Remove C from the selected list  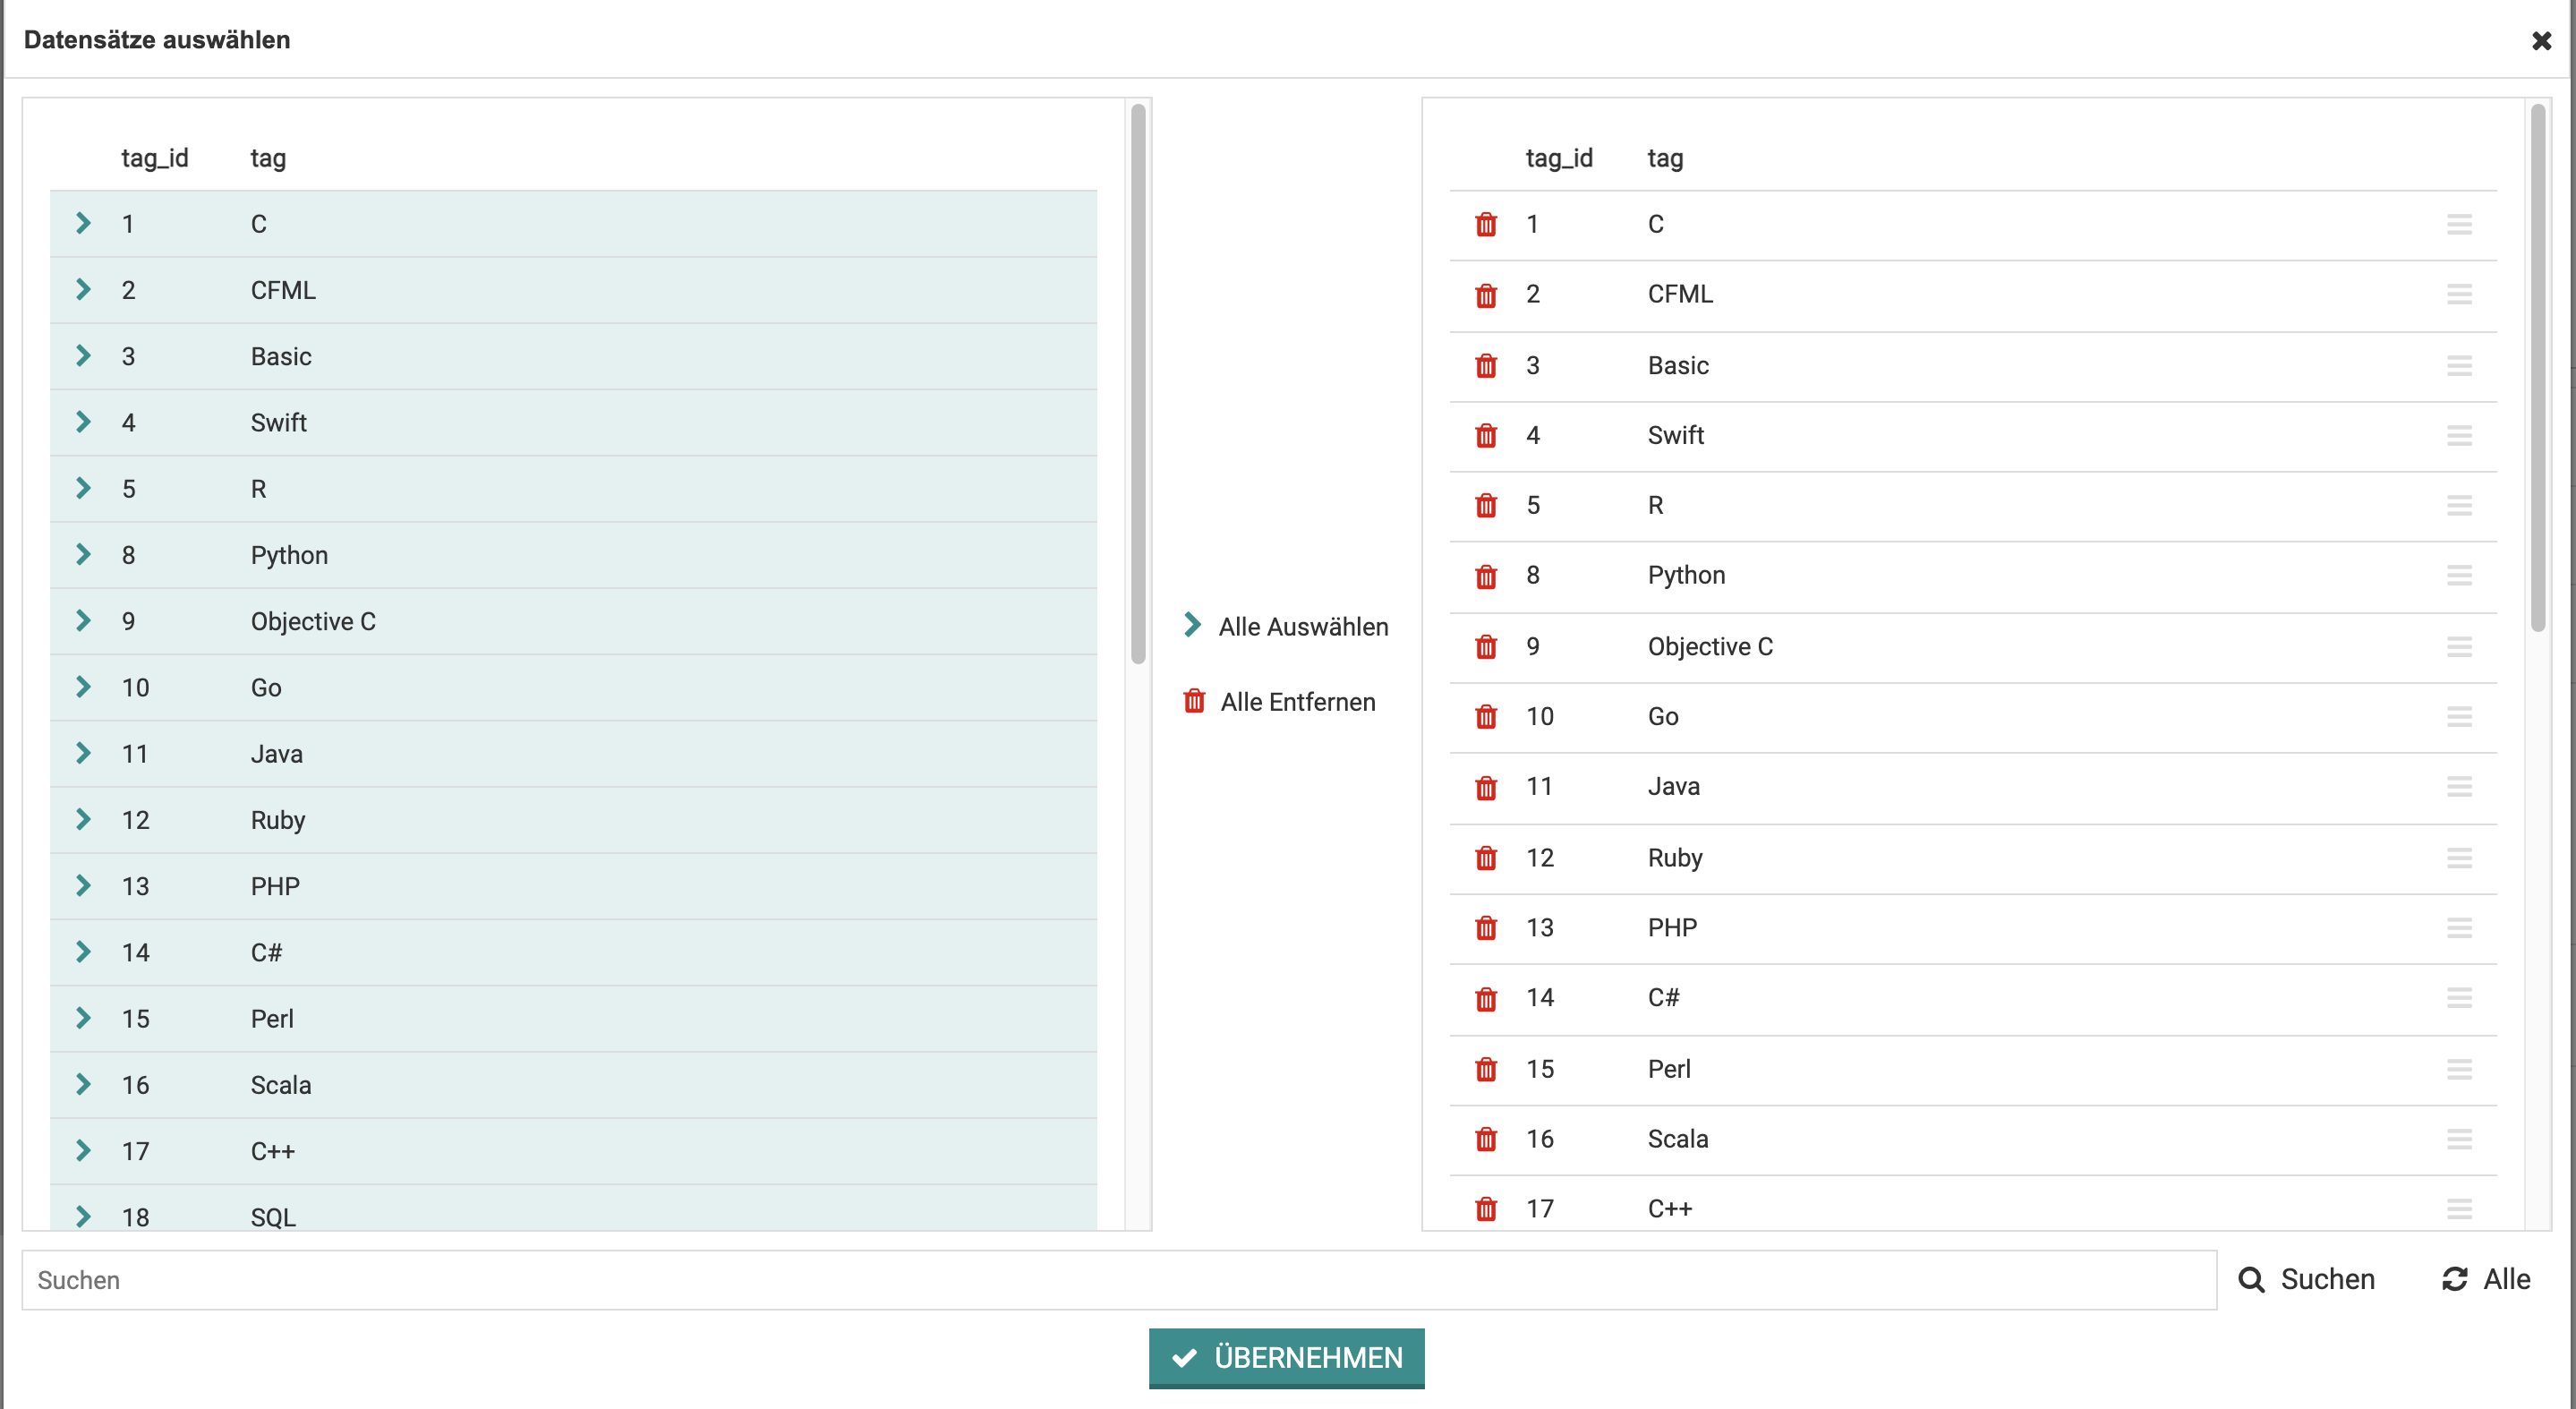pyautogui.click(x=1486, y=224)
